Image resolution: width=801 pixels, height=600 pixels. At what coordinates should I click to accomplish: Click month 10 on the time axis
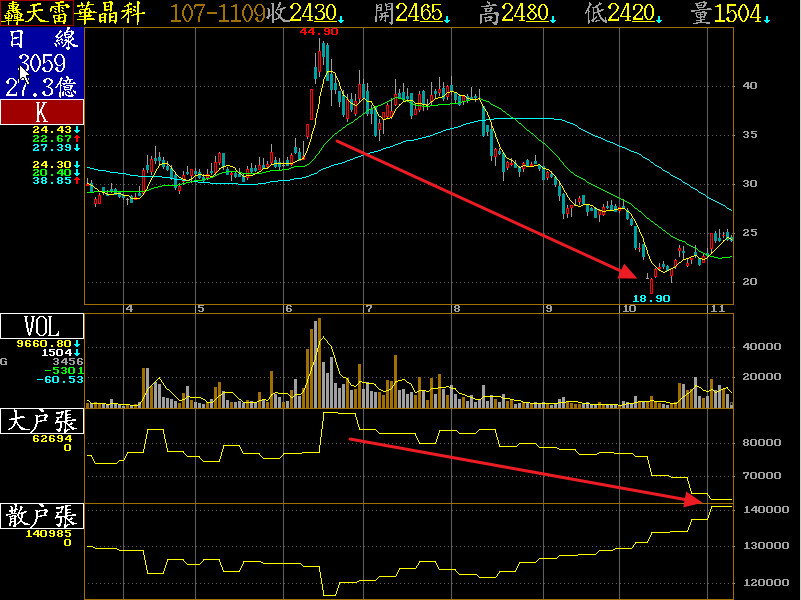tap(630, 309)
